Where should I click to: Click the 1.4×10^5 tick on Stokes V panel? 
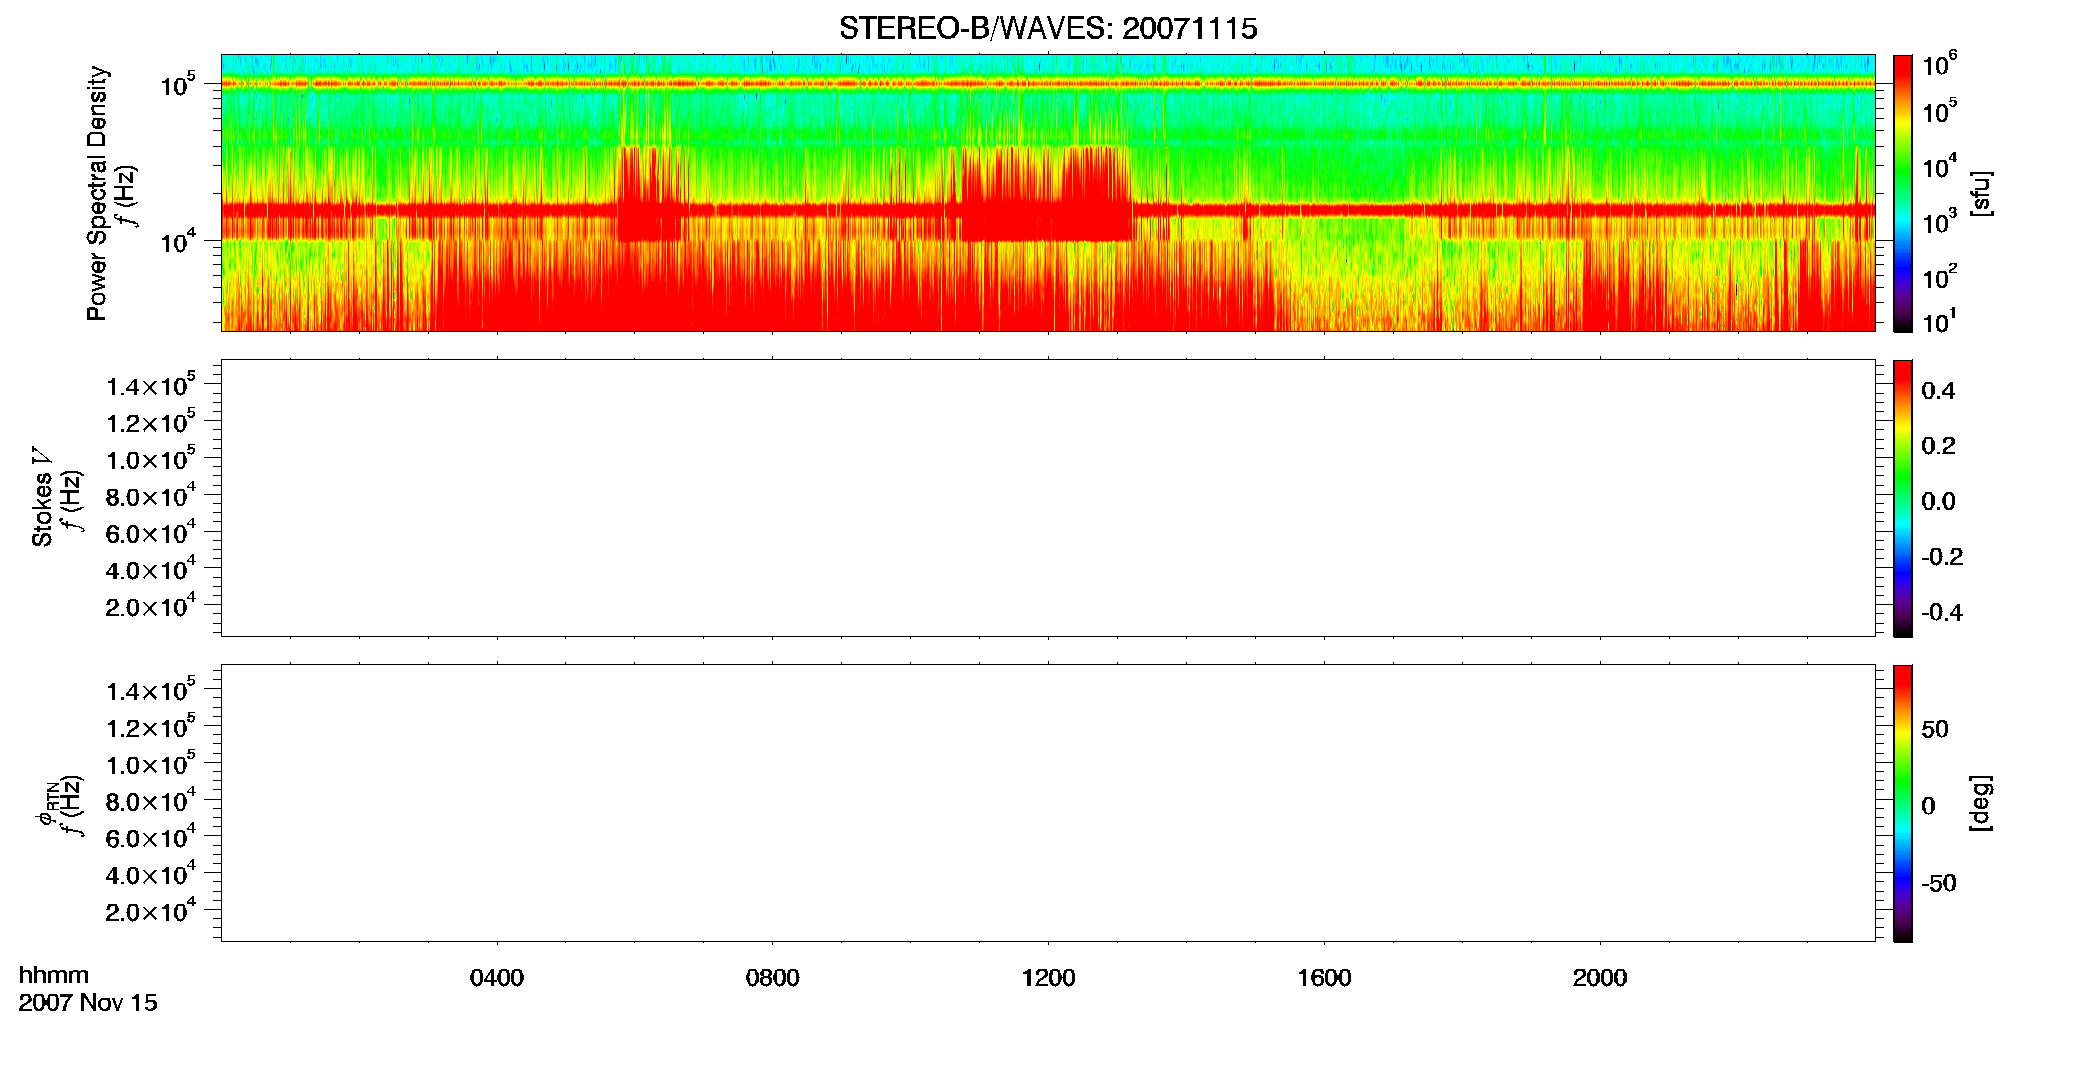coord(151,385)
